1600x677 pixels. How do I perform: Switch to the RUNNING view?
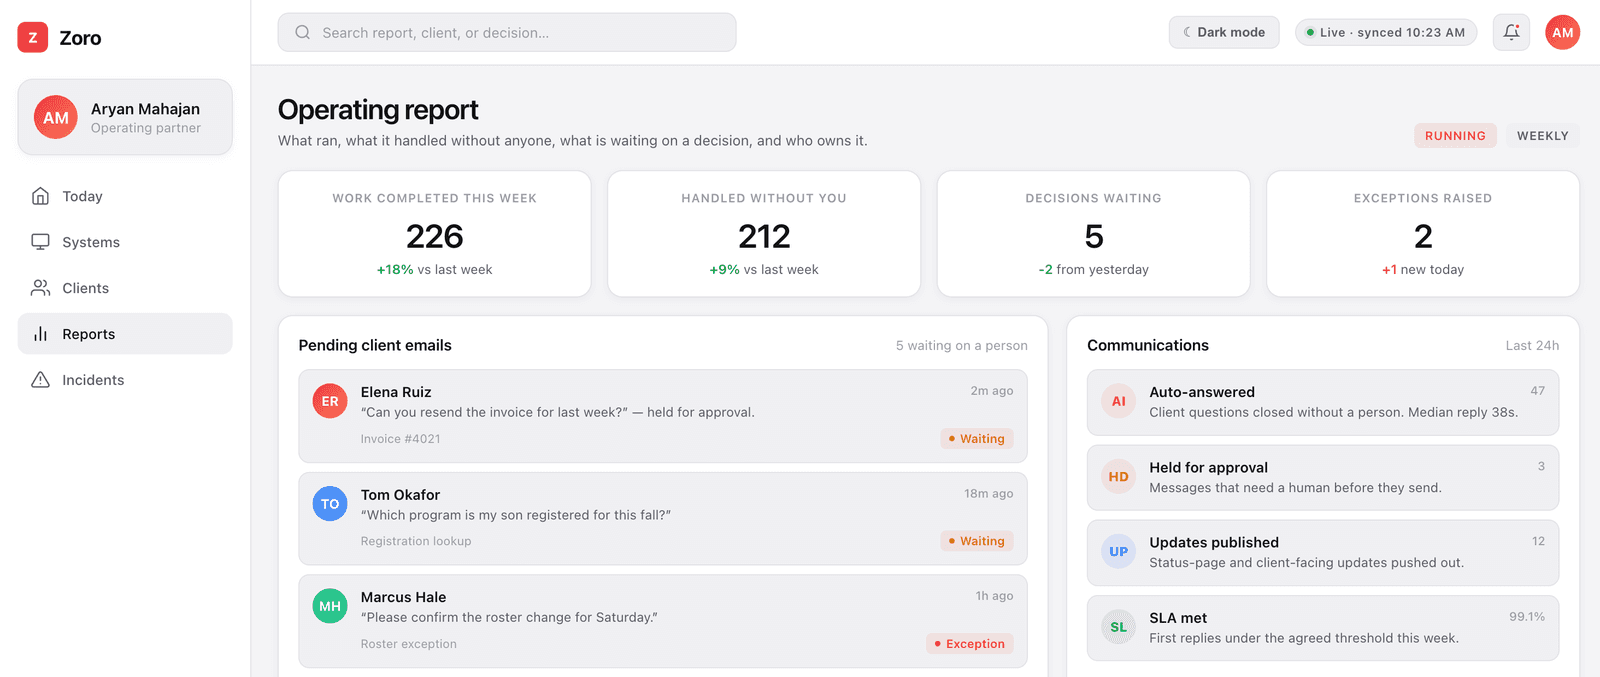(x=1455, y=136)
